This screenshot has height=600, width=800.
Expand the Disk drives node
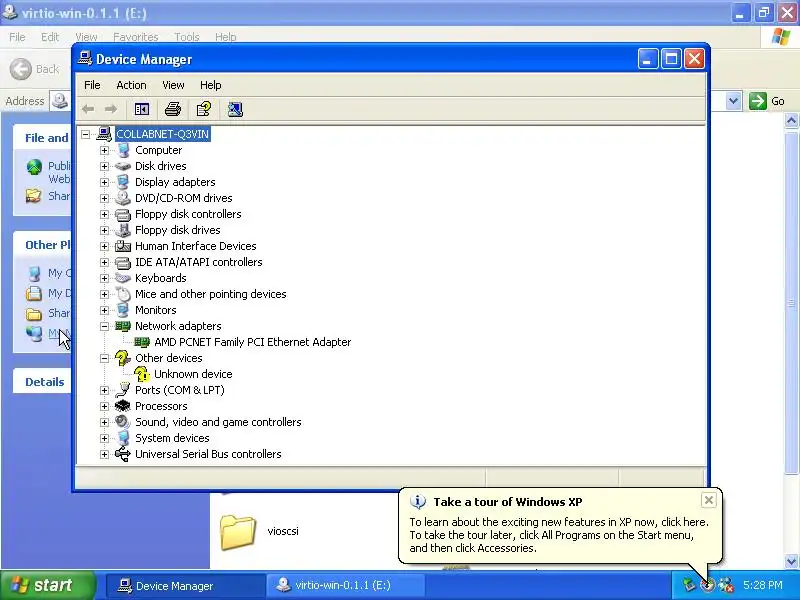[105, 166]
